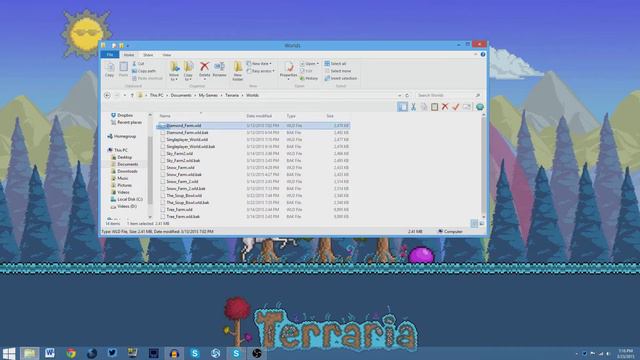This screenshot has width=640, height=360.
Task: Click the copy pages icon in lower toolbar
Action: [424, 107]
